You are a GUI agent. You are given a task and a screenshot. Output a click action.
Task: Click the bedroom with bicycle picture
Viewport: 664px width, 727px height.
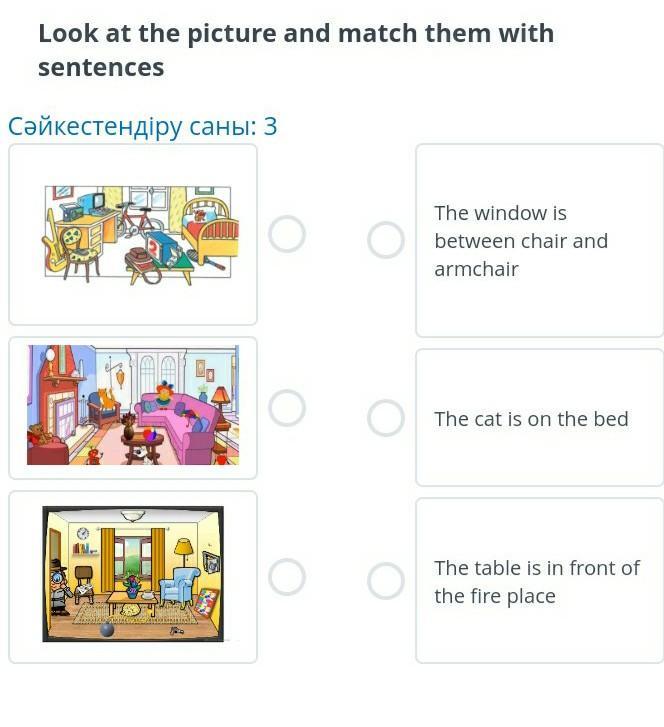click(x=140, y=235)
